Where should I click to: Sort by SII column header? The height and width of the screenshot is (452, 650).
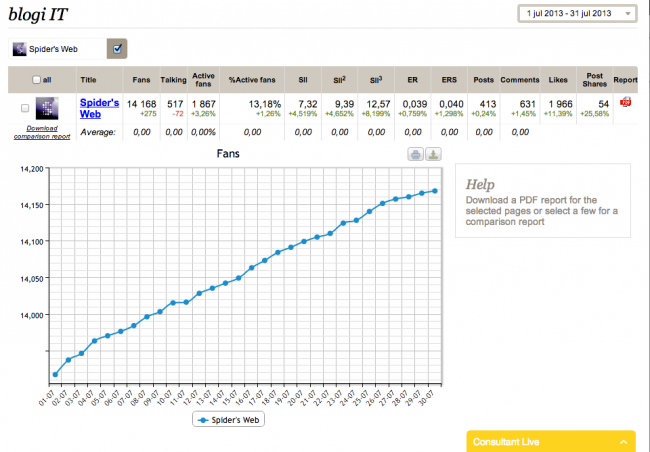[303, 80]
